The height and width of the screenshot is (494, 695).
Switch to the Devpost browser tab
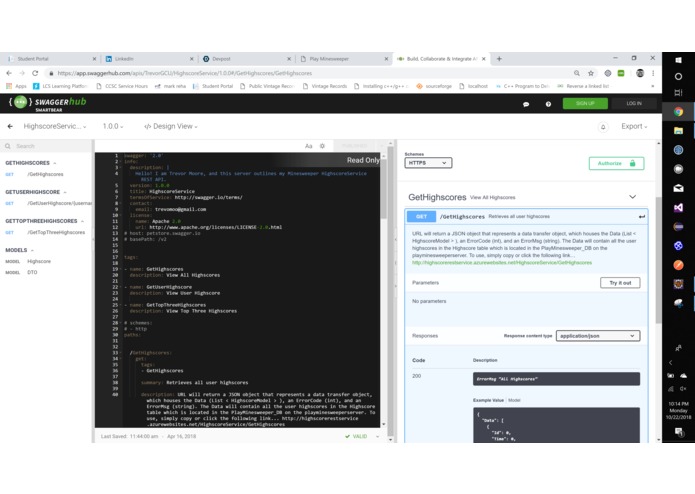[x=246, y=58]
